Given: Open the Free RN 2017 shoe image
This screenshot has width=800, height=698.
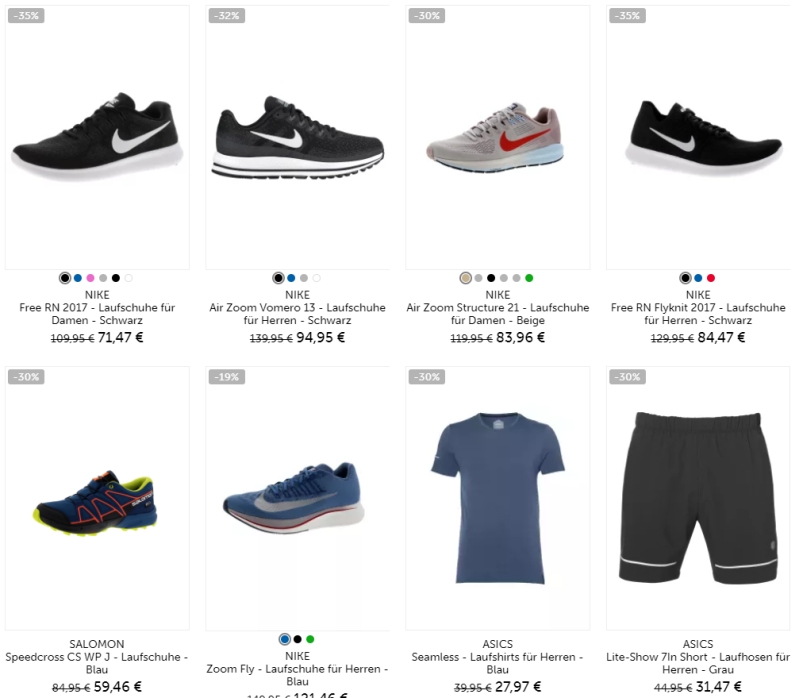Looking at the screenshot, I should coord(97,137).
